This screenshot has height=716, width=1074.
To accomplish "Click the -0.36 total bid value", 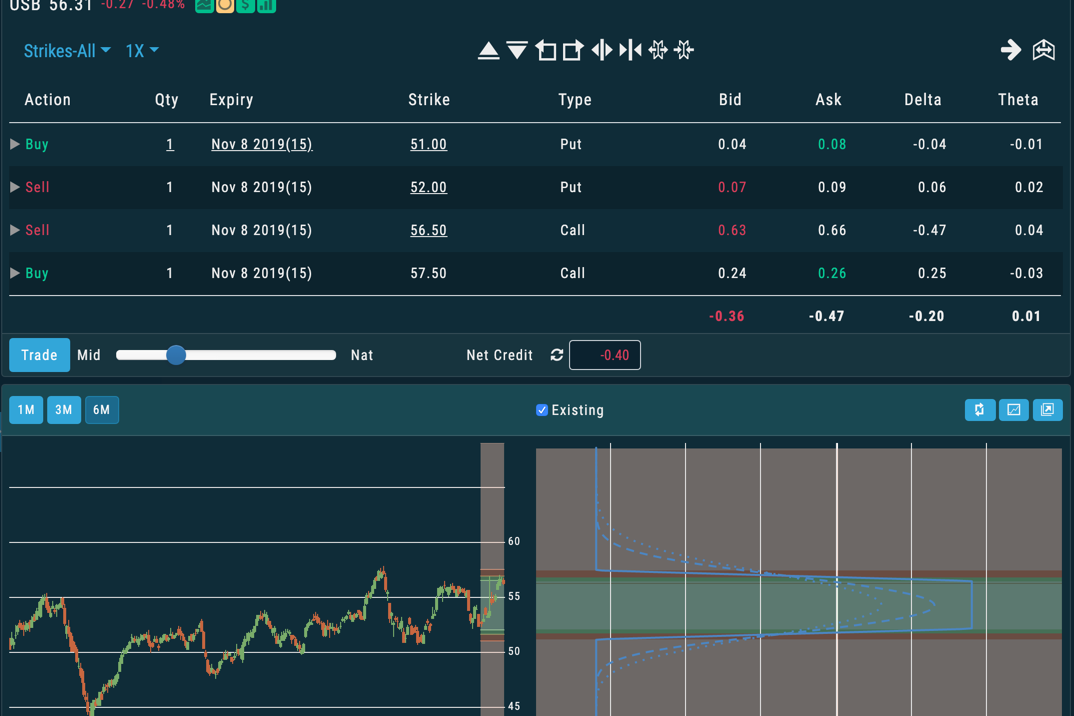I will tap(727, 316).
